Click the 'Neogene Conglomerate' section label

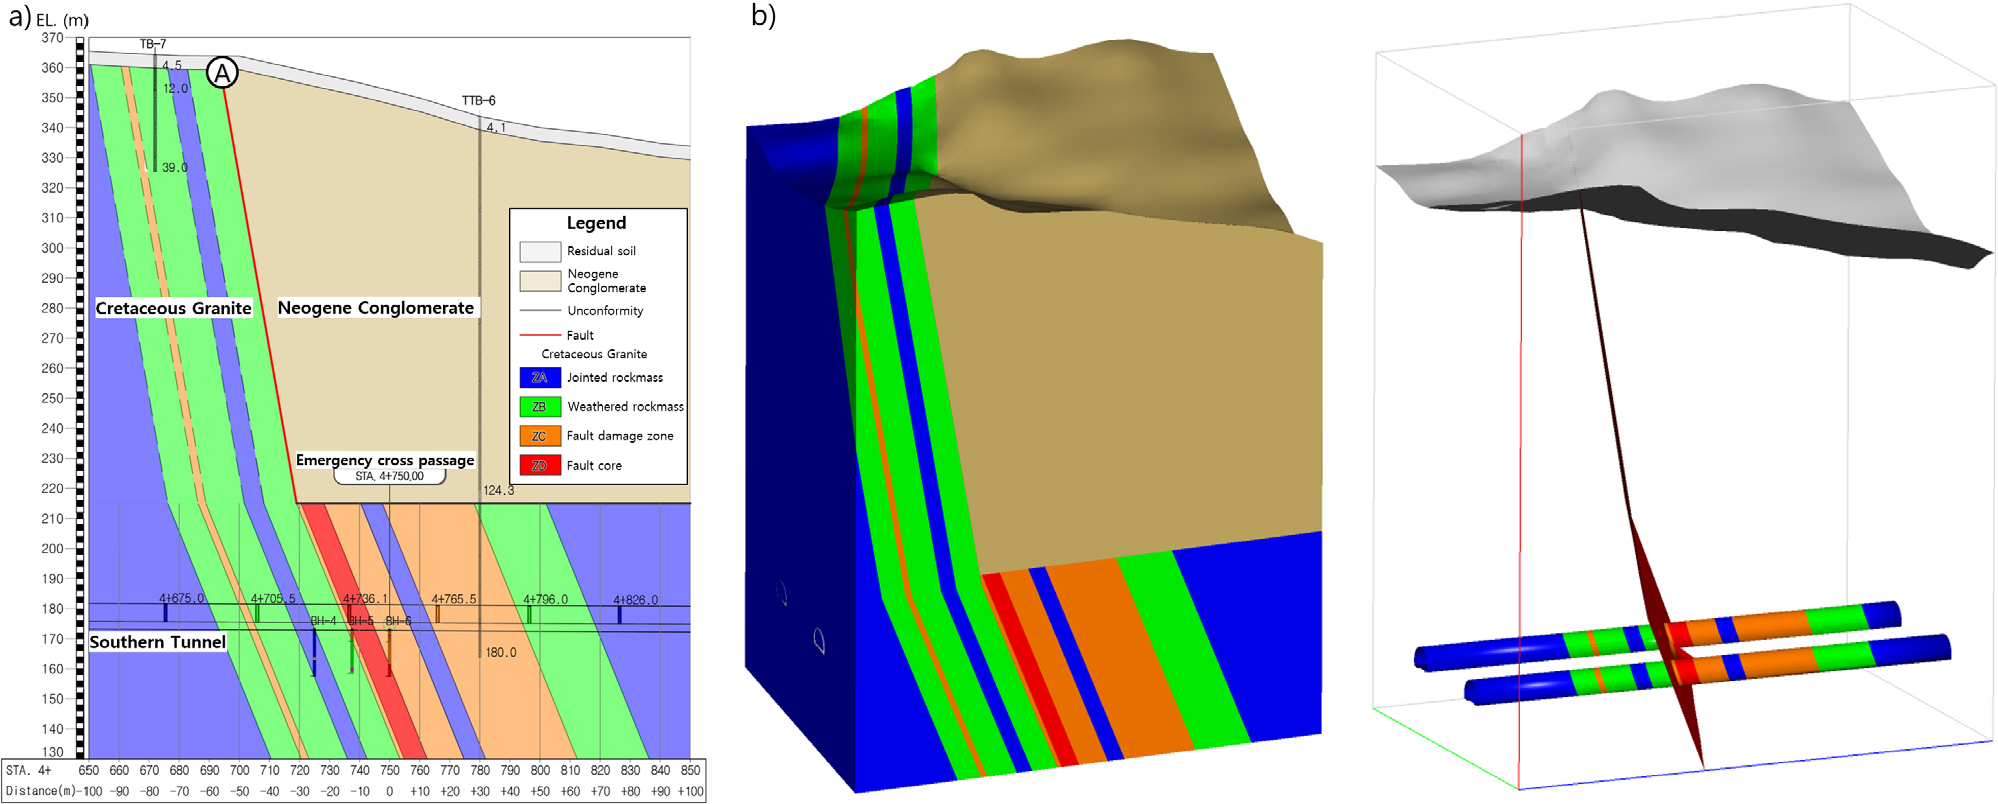click(376, 308)
